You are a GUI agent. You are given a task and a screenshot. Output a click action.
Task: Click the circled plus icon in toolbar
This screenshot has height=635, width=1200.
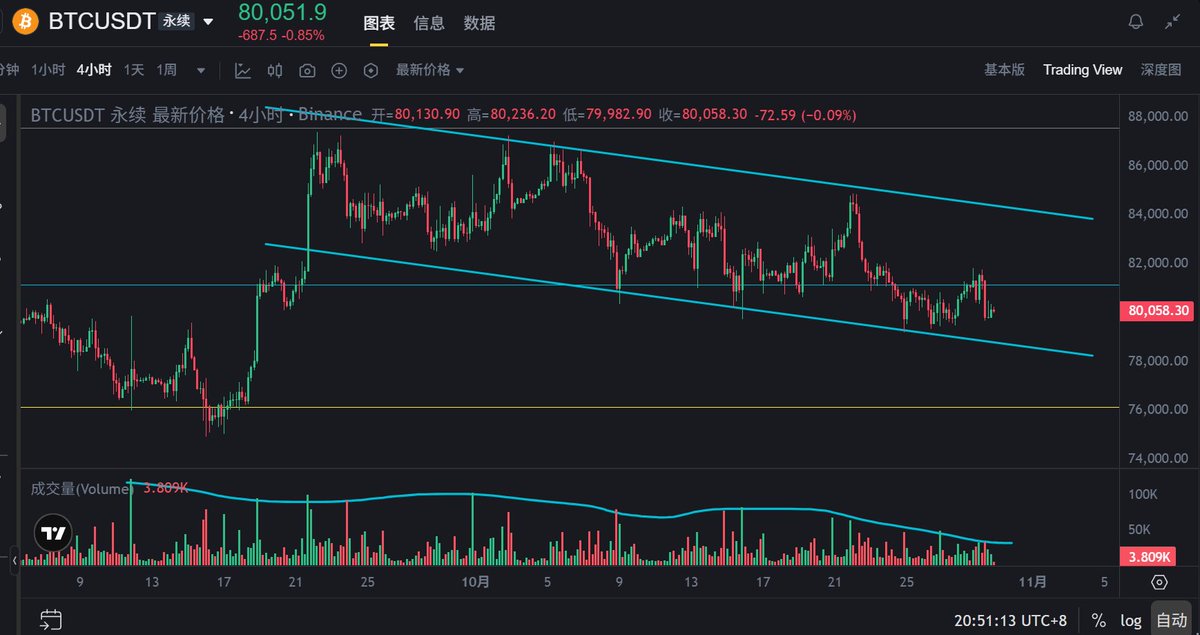tap(339, 70)
